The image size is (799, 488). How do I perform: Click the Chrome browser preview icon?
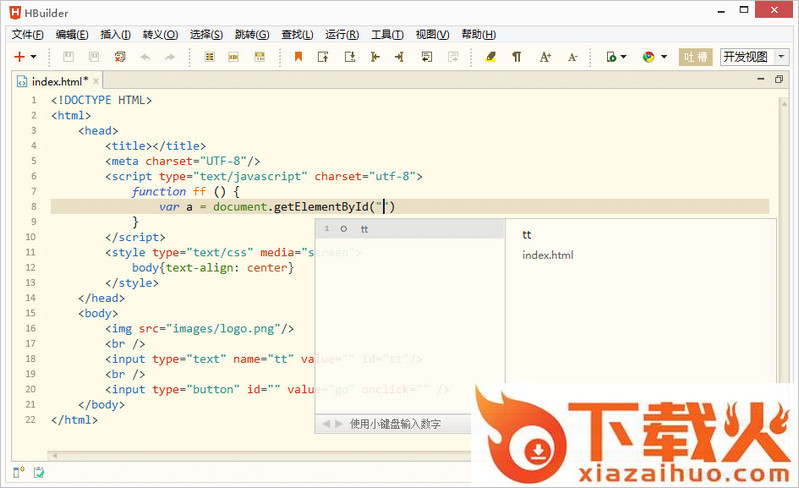tap(648, 57)
